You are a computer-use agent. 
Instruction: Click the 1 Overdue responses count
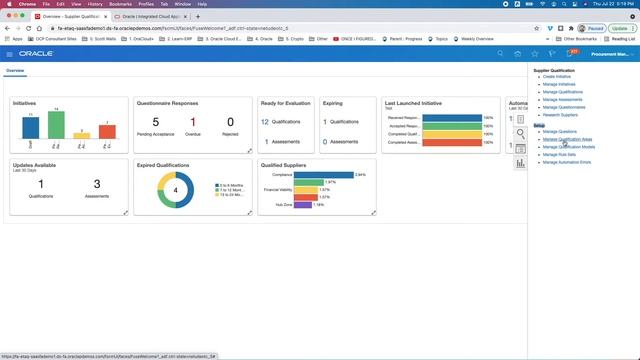[193, 122]
